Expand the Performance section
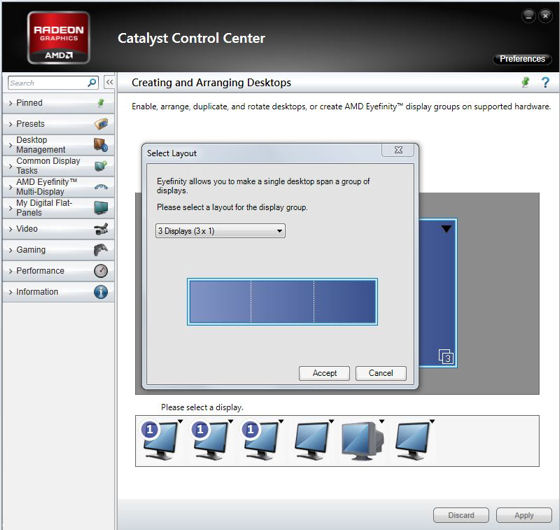This screenshot has height=530, width=560. 58,271
